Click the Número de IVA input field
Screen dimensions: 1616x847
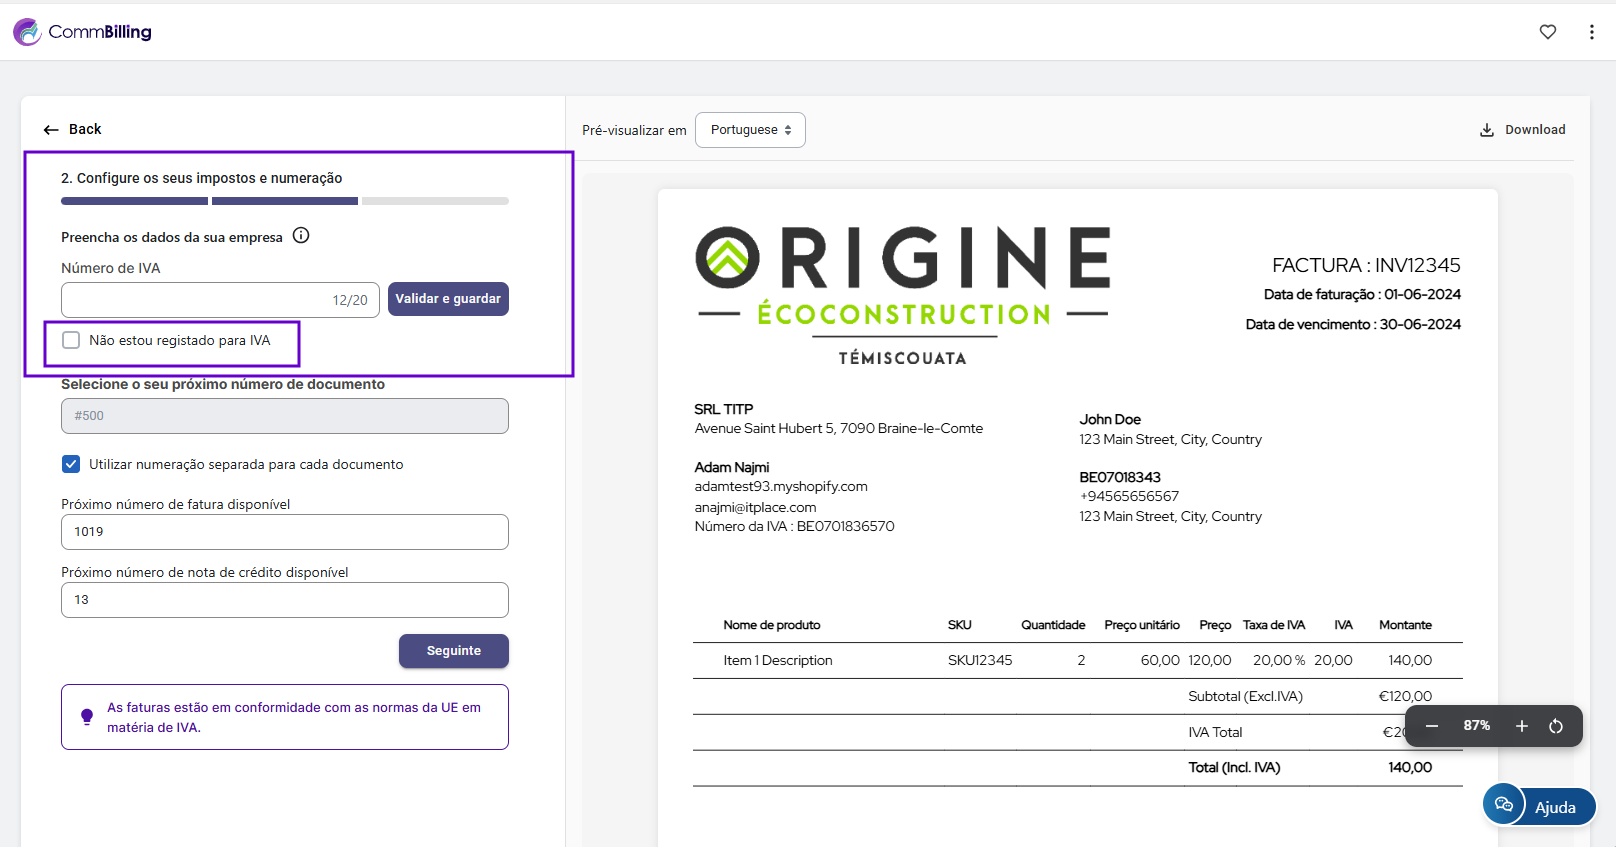(x=195, y=300)
